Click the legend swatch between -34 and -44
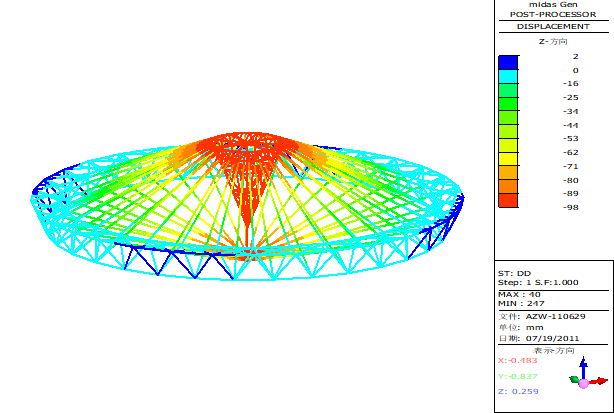Viewport: 614px width, 413px height. 508,117
